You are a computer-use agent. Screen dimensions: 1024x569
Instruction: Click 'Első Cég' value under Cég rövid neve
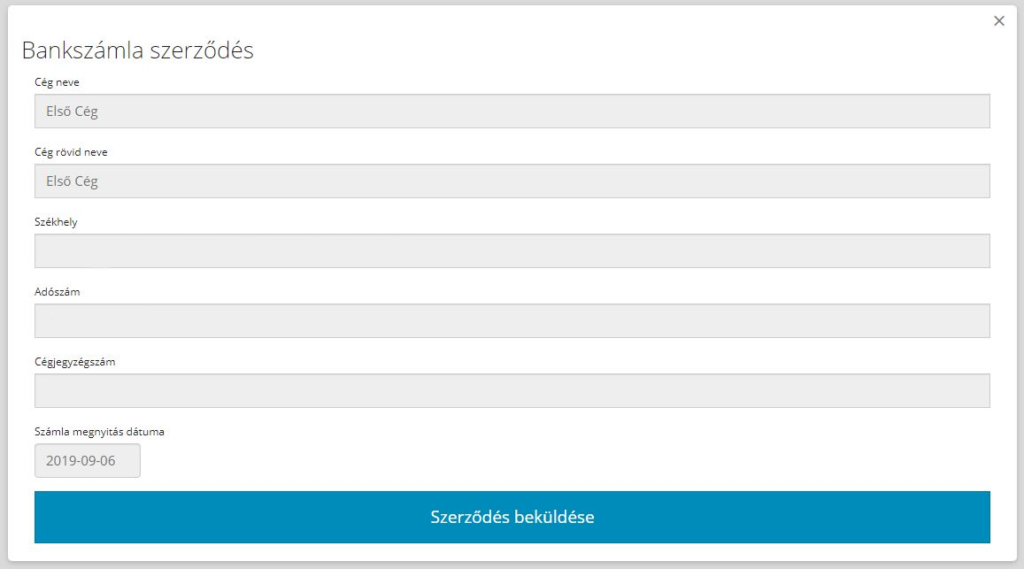point(72,181)
